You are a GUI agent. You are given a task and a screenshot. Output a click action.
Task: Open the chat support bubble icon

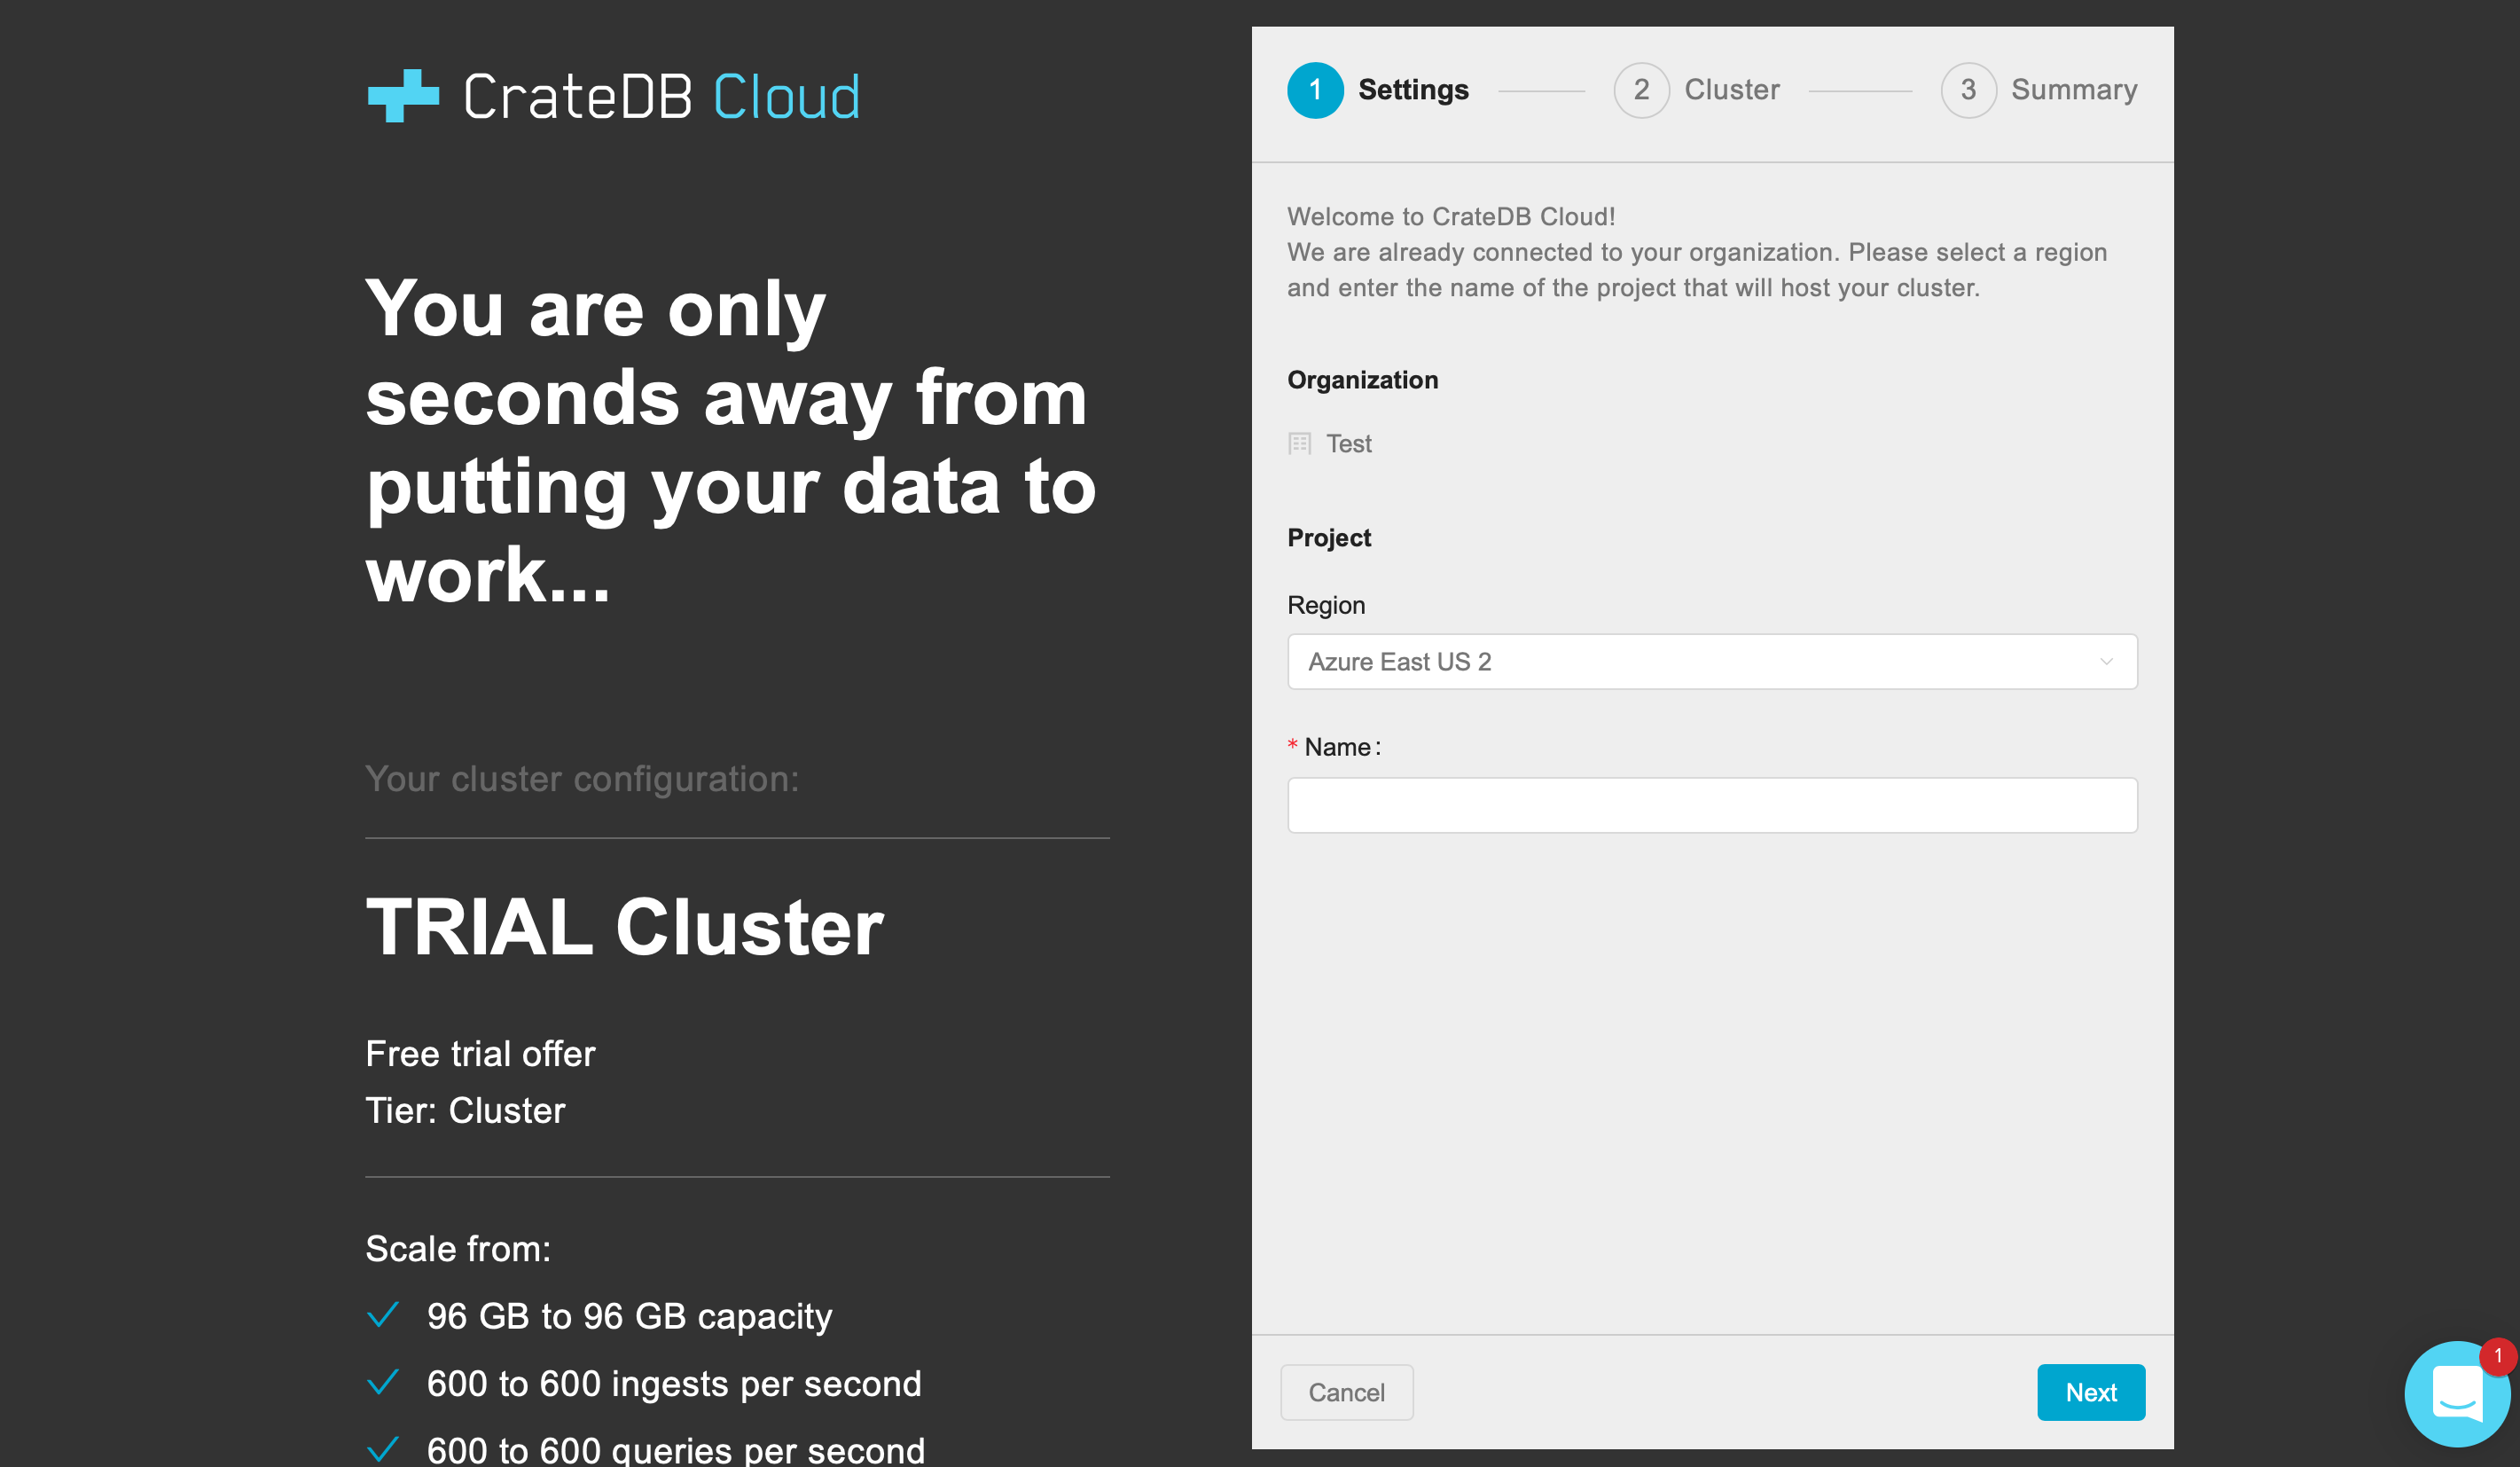(2456, 1394)
